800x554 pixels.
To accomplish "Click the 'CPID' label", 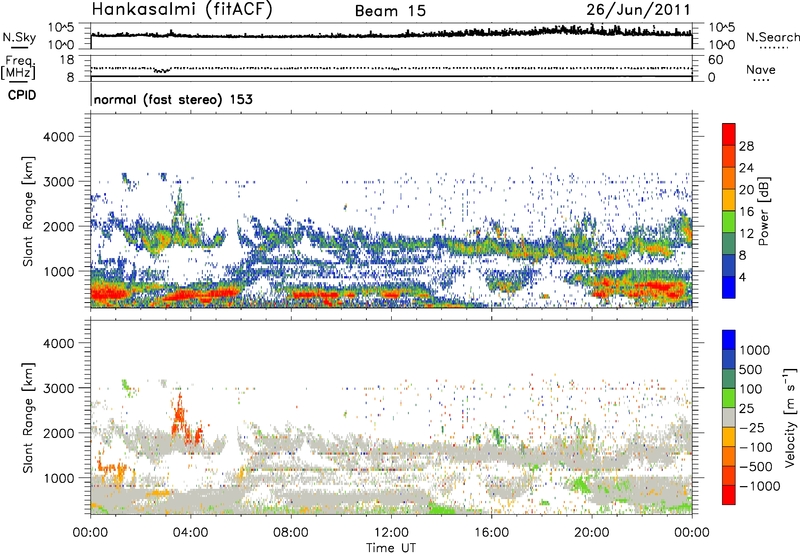I will pos(22,95).
